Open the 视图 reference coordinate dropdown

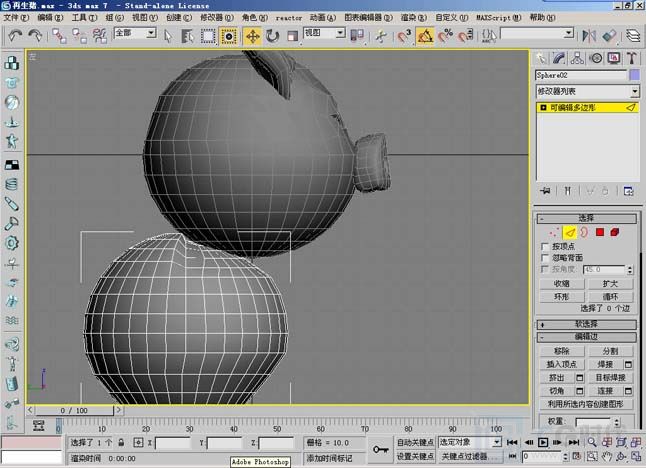point(324,33)
